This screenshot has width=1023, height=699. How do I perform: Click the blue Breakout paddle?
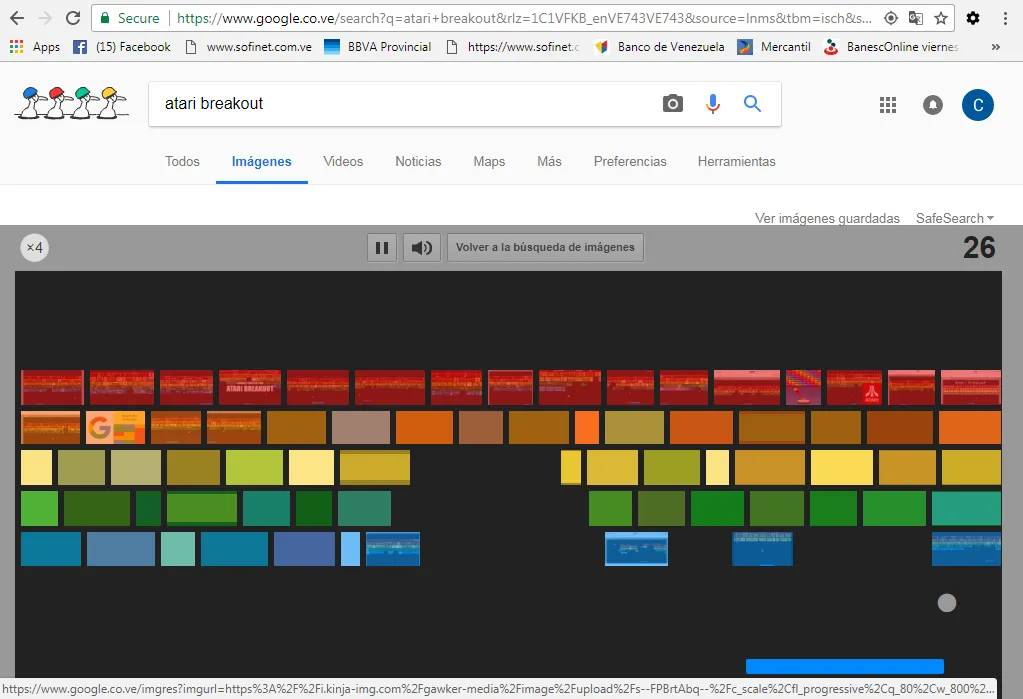pyautogui.click(x=845, y=666)
